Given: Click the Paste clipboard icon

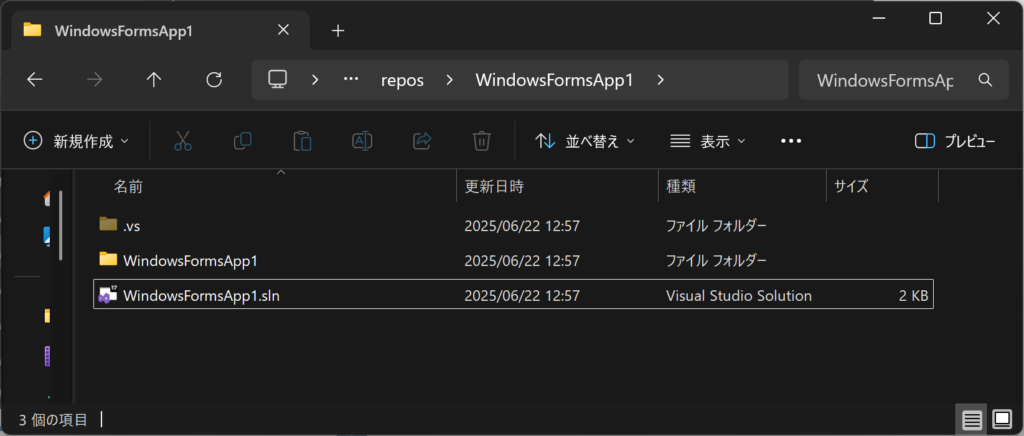Looking at the screenshot, I should (x=302, y=141).
